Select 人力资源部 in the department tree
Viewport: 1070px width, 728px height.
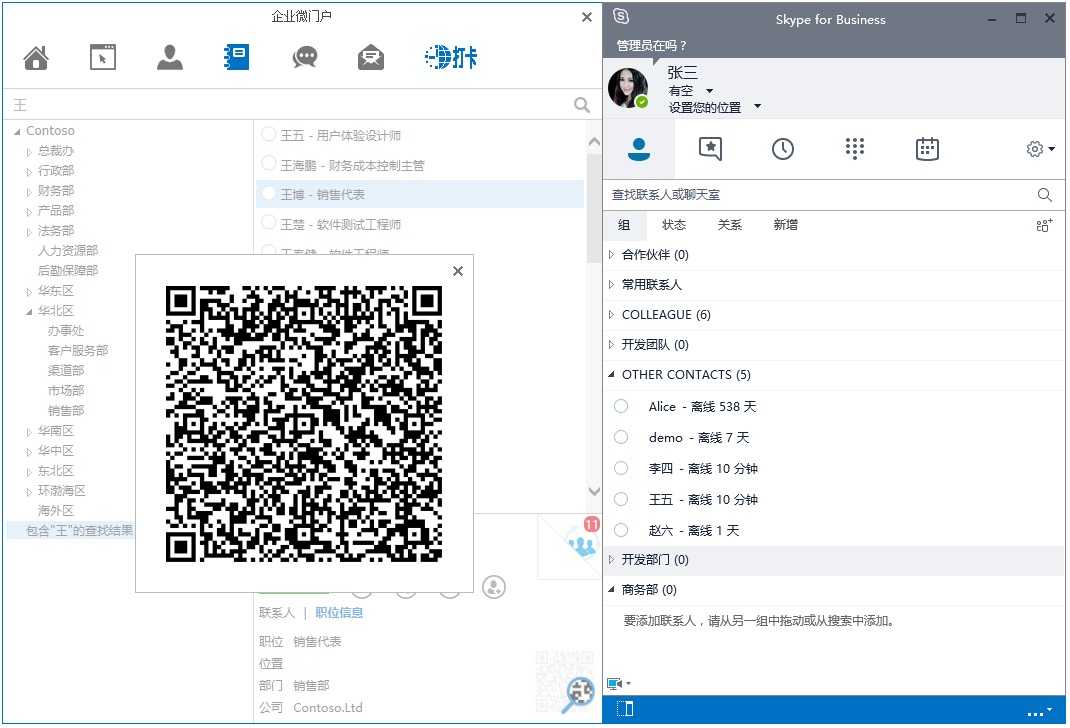click(68, 250)
